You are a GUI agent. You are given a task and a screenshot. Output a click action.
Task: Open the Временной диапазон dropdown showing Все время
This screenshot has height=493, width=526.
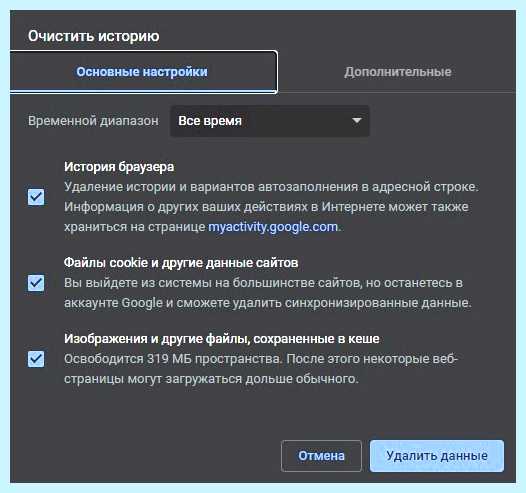pyautogui.click(x=269, y=121)
